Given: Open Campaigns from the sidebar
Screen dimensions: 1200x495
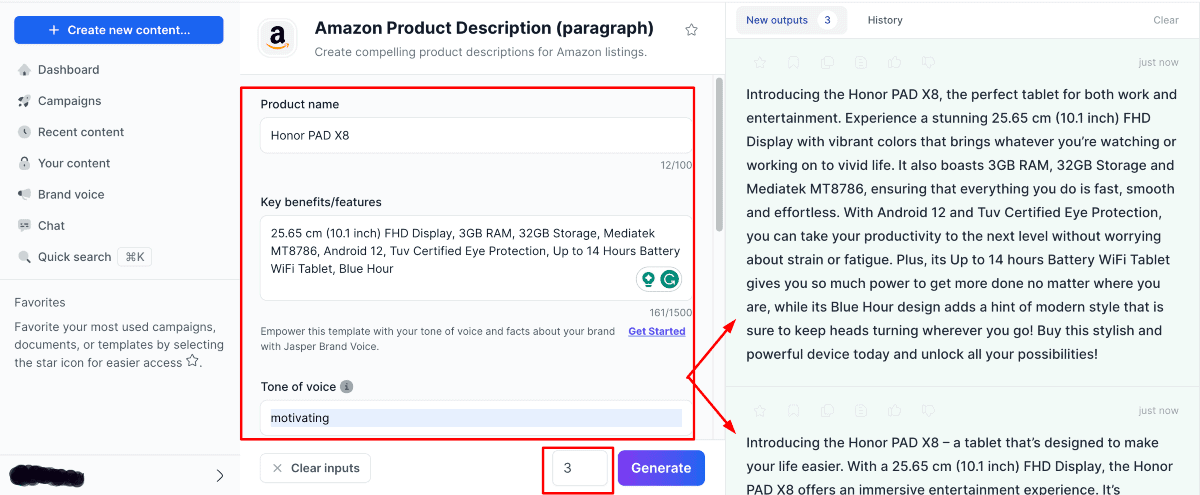Looking at the screenshot, I should tap(69, 101).
